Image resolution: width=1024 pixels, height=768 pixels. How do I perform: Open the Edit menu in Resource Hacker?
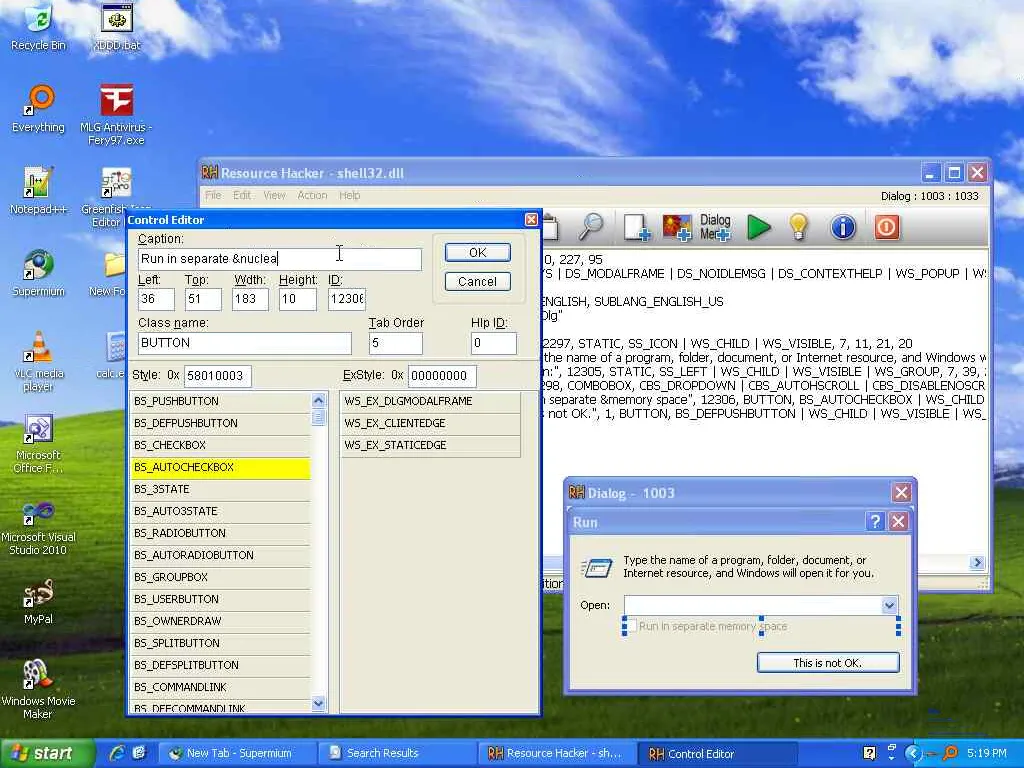coord(242,195)
